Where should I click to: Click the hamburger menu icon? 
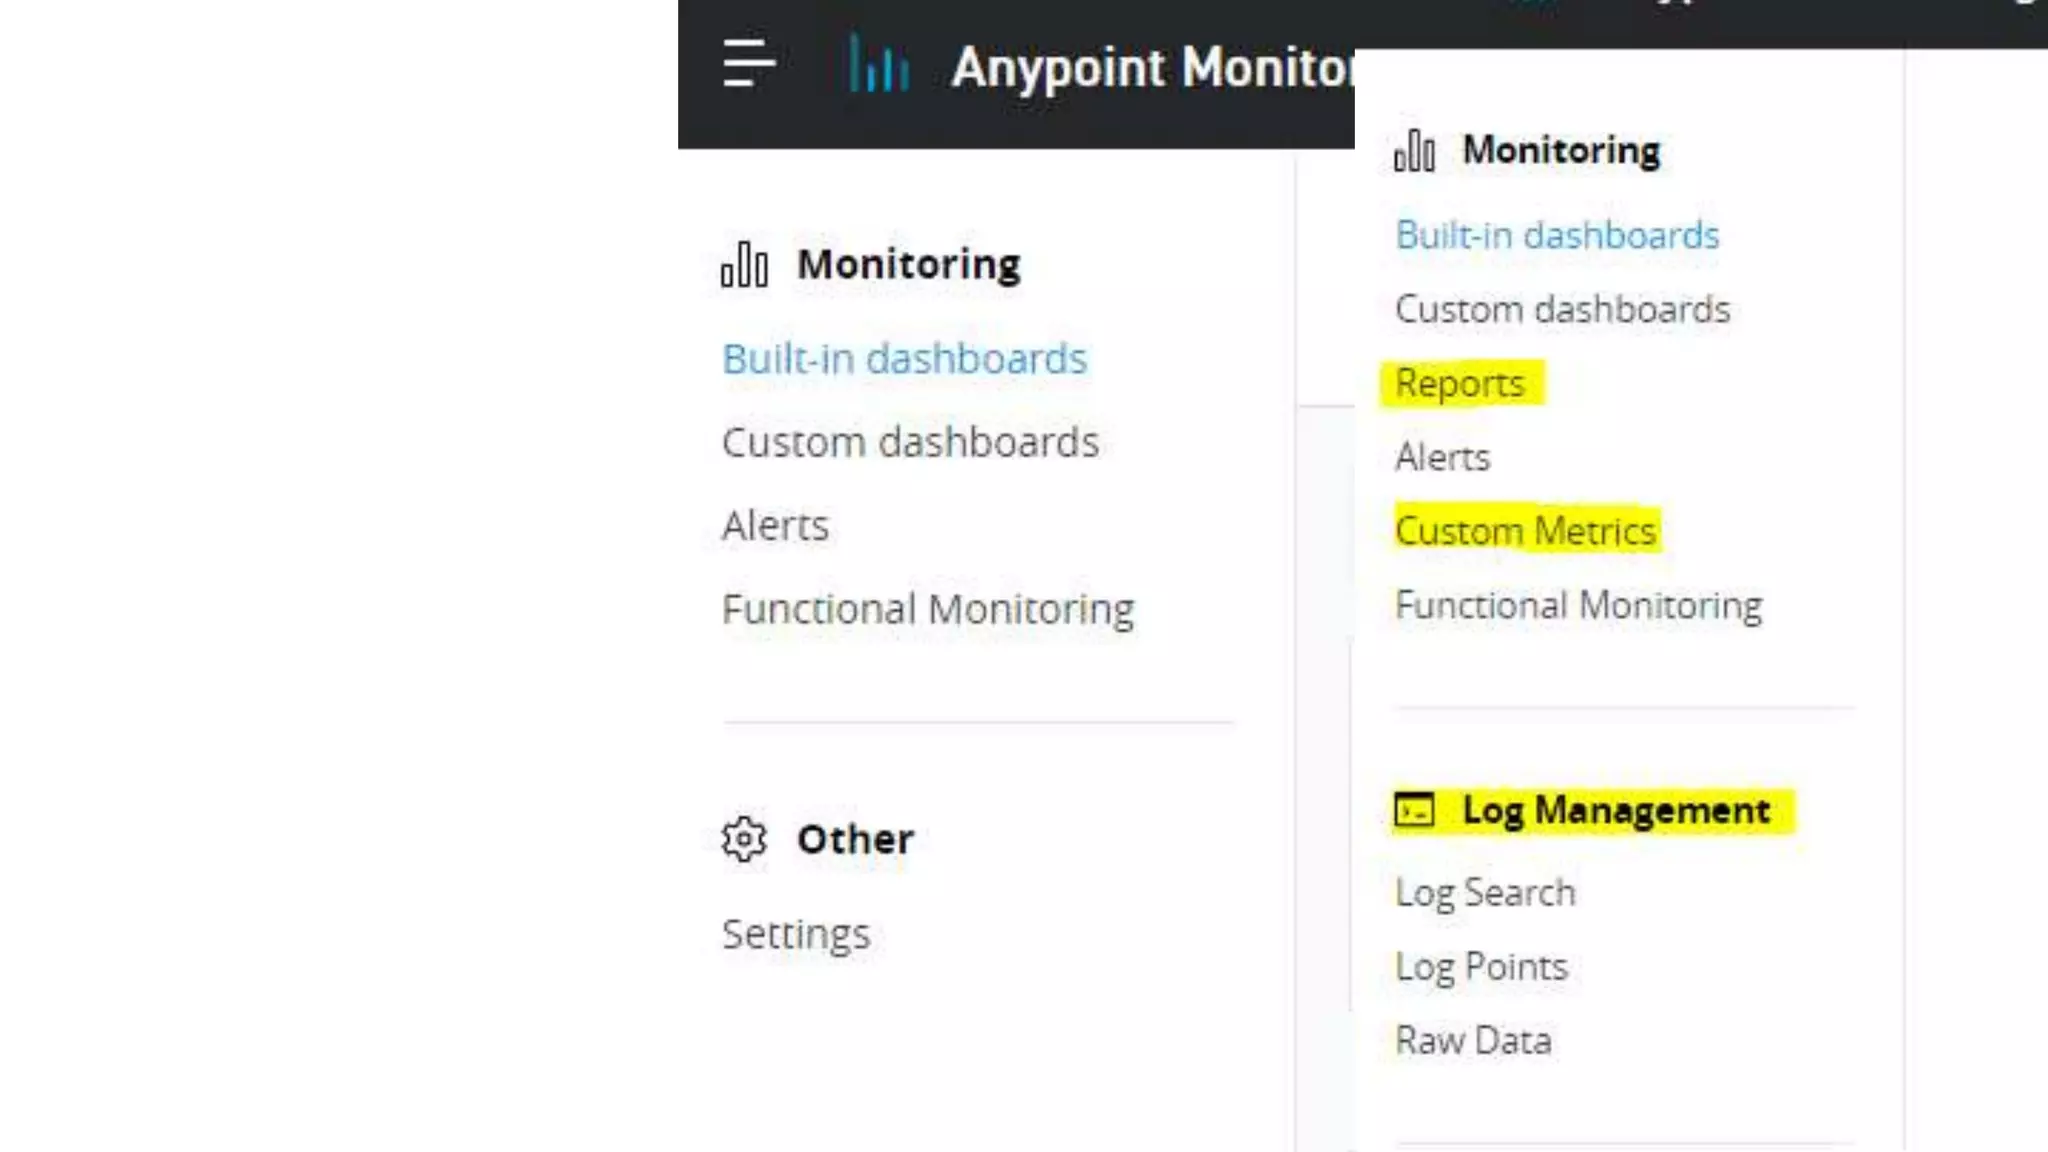748,64
